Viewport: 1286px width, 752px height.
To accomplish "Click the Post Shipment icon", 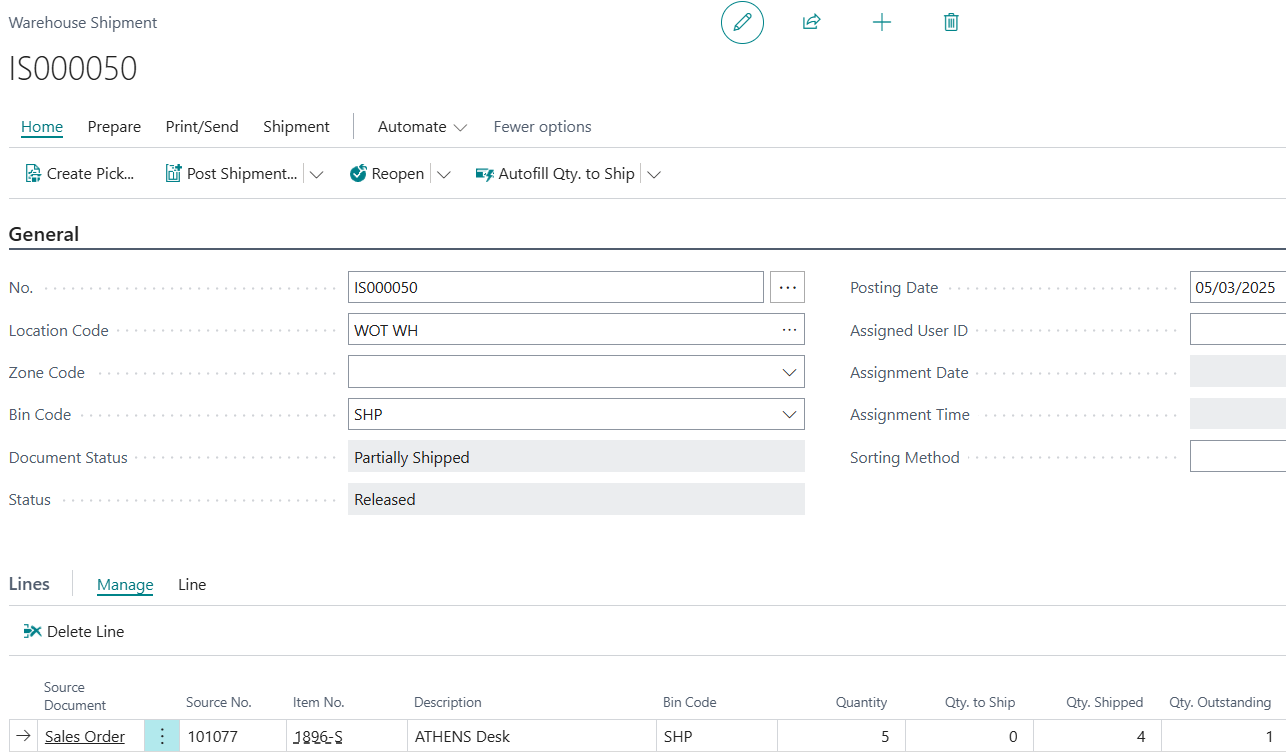I will (x=173, y=173).
